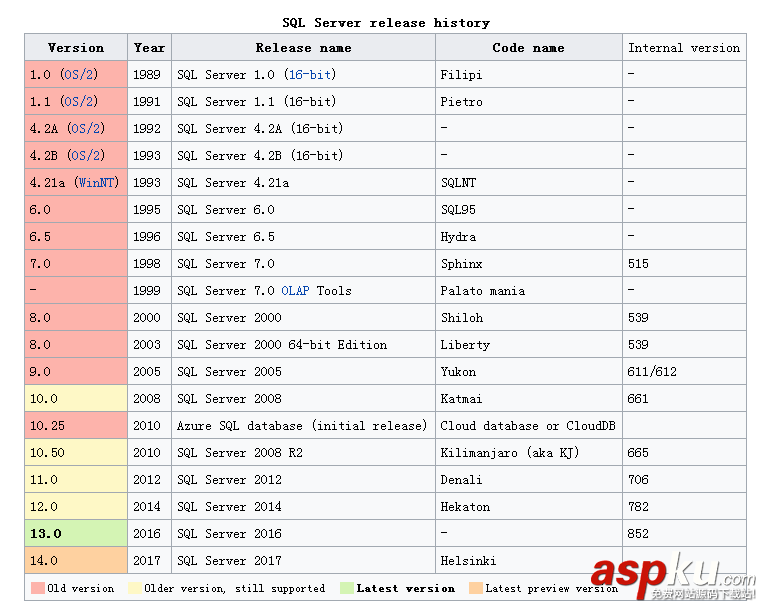Click the year 2017 cell
This screenshot has width=761, height=606.
point(149,561)
